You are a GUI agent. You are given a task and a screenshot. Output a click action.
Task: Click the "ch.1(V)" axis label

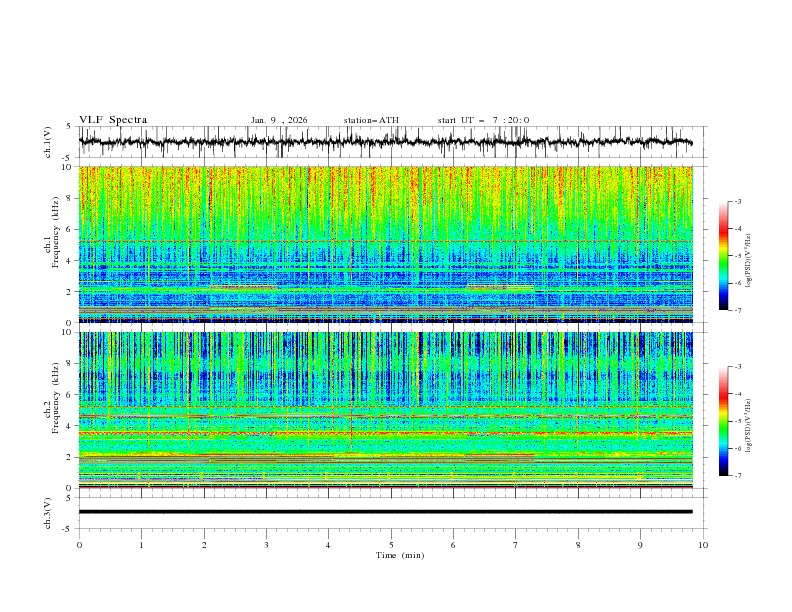47,142
